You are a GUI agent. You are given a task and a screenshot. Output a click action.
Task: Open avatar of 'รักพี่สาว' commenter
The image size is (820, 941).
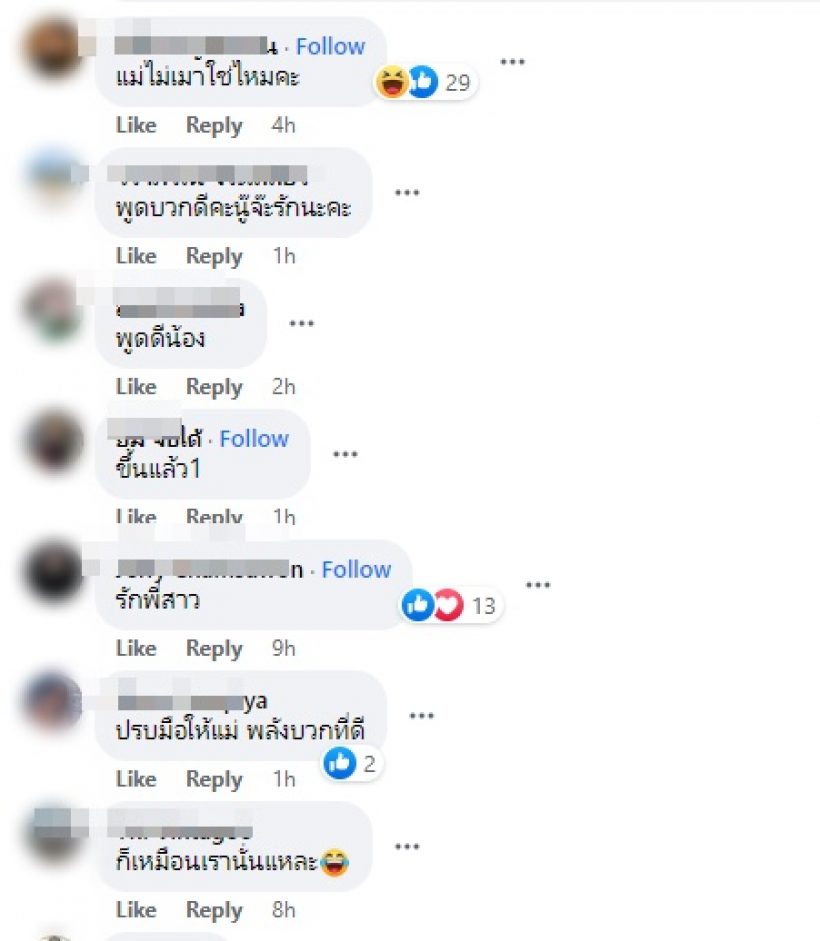[x=53, y=571]
